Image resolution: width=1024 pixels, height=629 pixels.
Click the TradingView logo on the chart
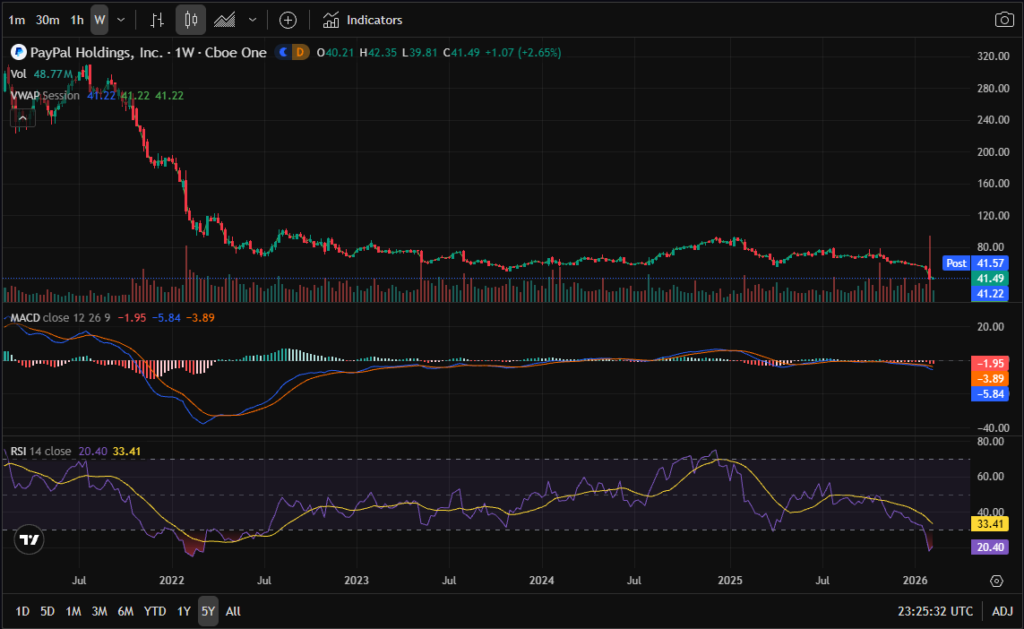pos(30,540)
